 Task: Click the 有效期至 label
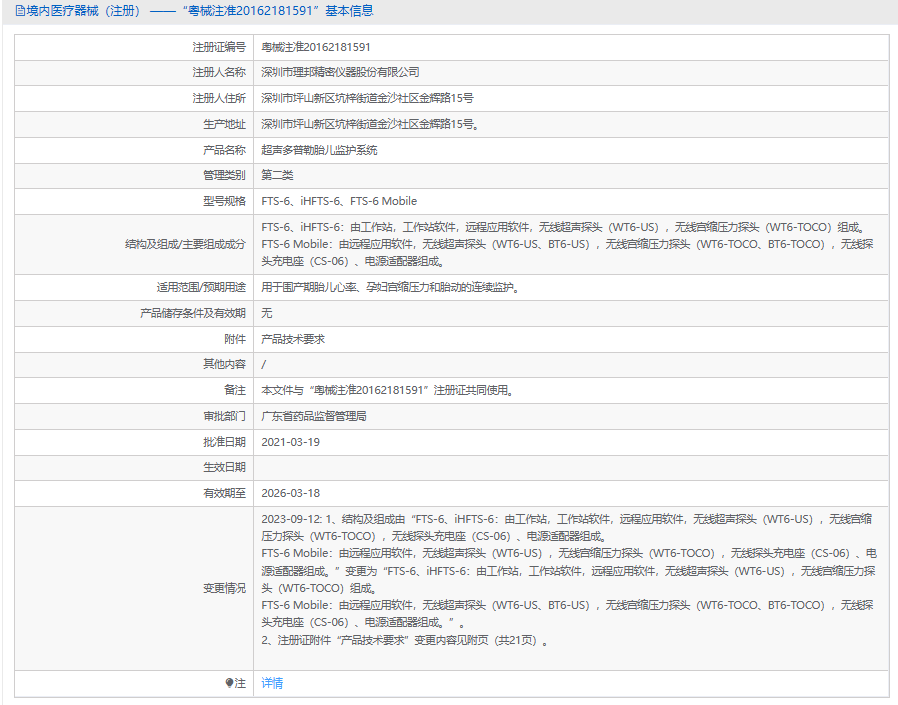[224, 493]
